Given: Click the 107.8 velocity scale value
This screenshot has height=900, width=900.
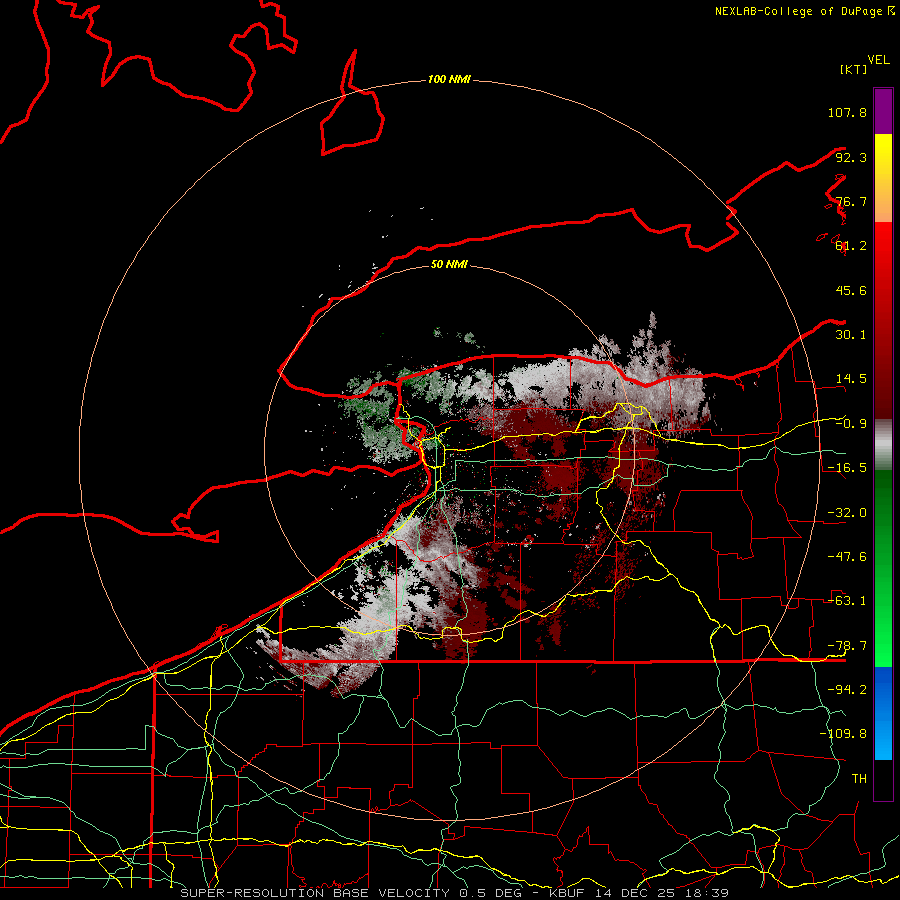Looking at the screenshot, I should click(x=847, y=112).
